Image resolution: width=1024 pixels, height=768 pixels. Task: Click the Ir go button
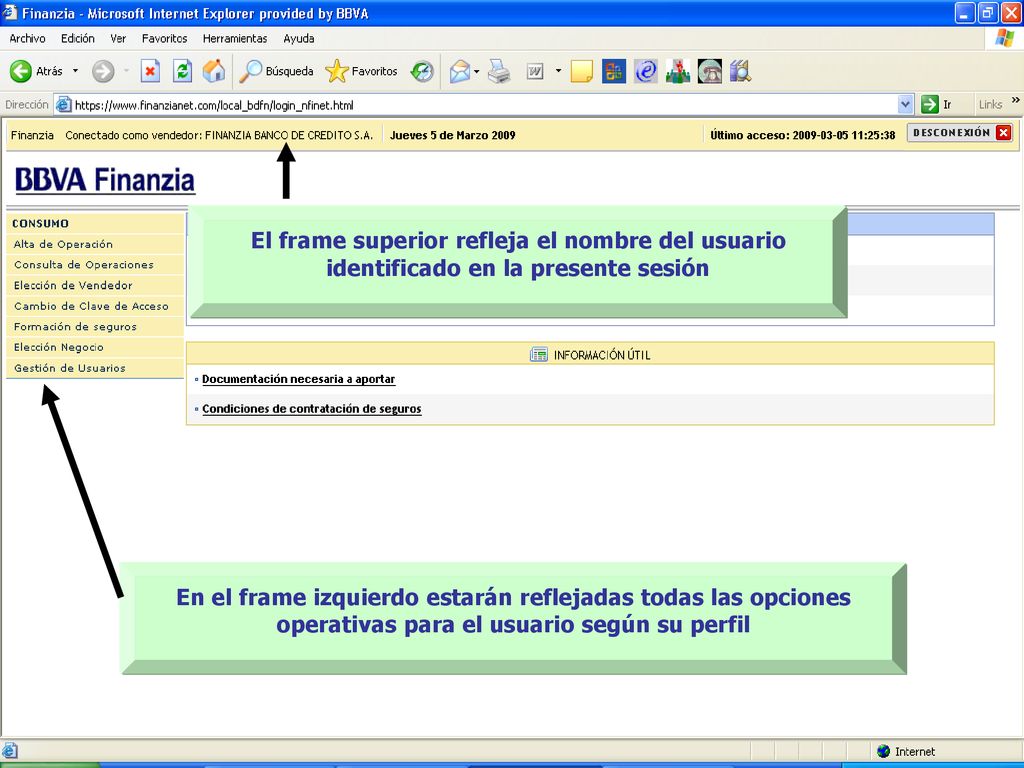pos(936,104)
